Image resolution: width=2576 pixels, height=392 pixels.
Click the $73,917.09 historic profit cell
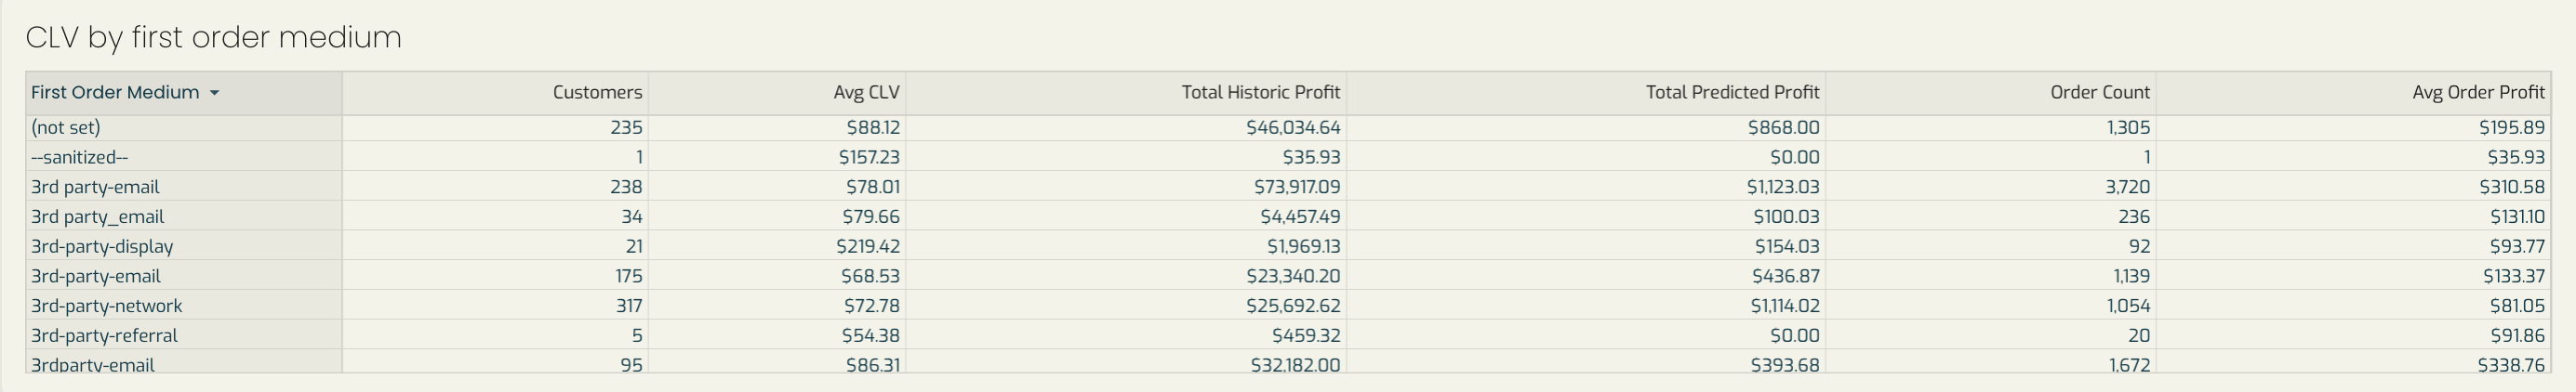click(1297, 187)
